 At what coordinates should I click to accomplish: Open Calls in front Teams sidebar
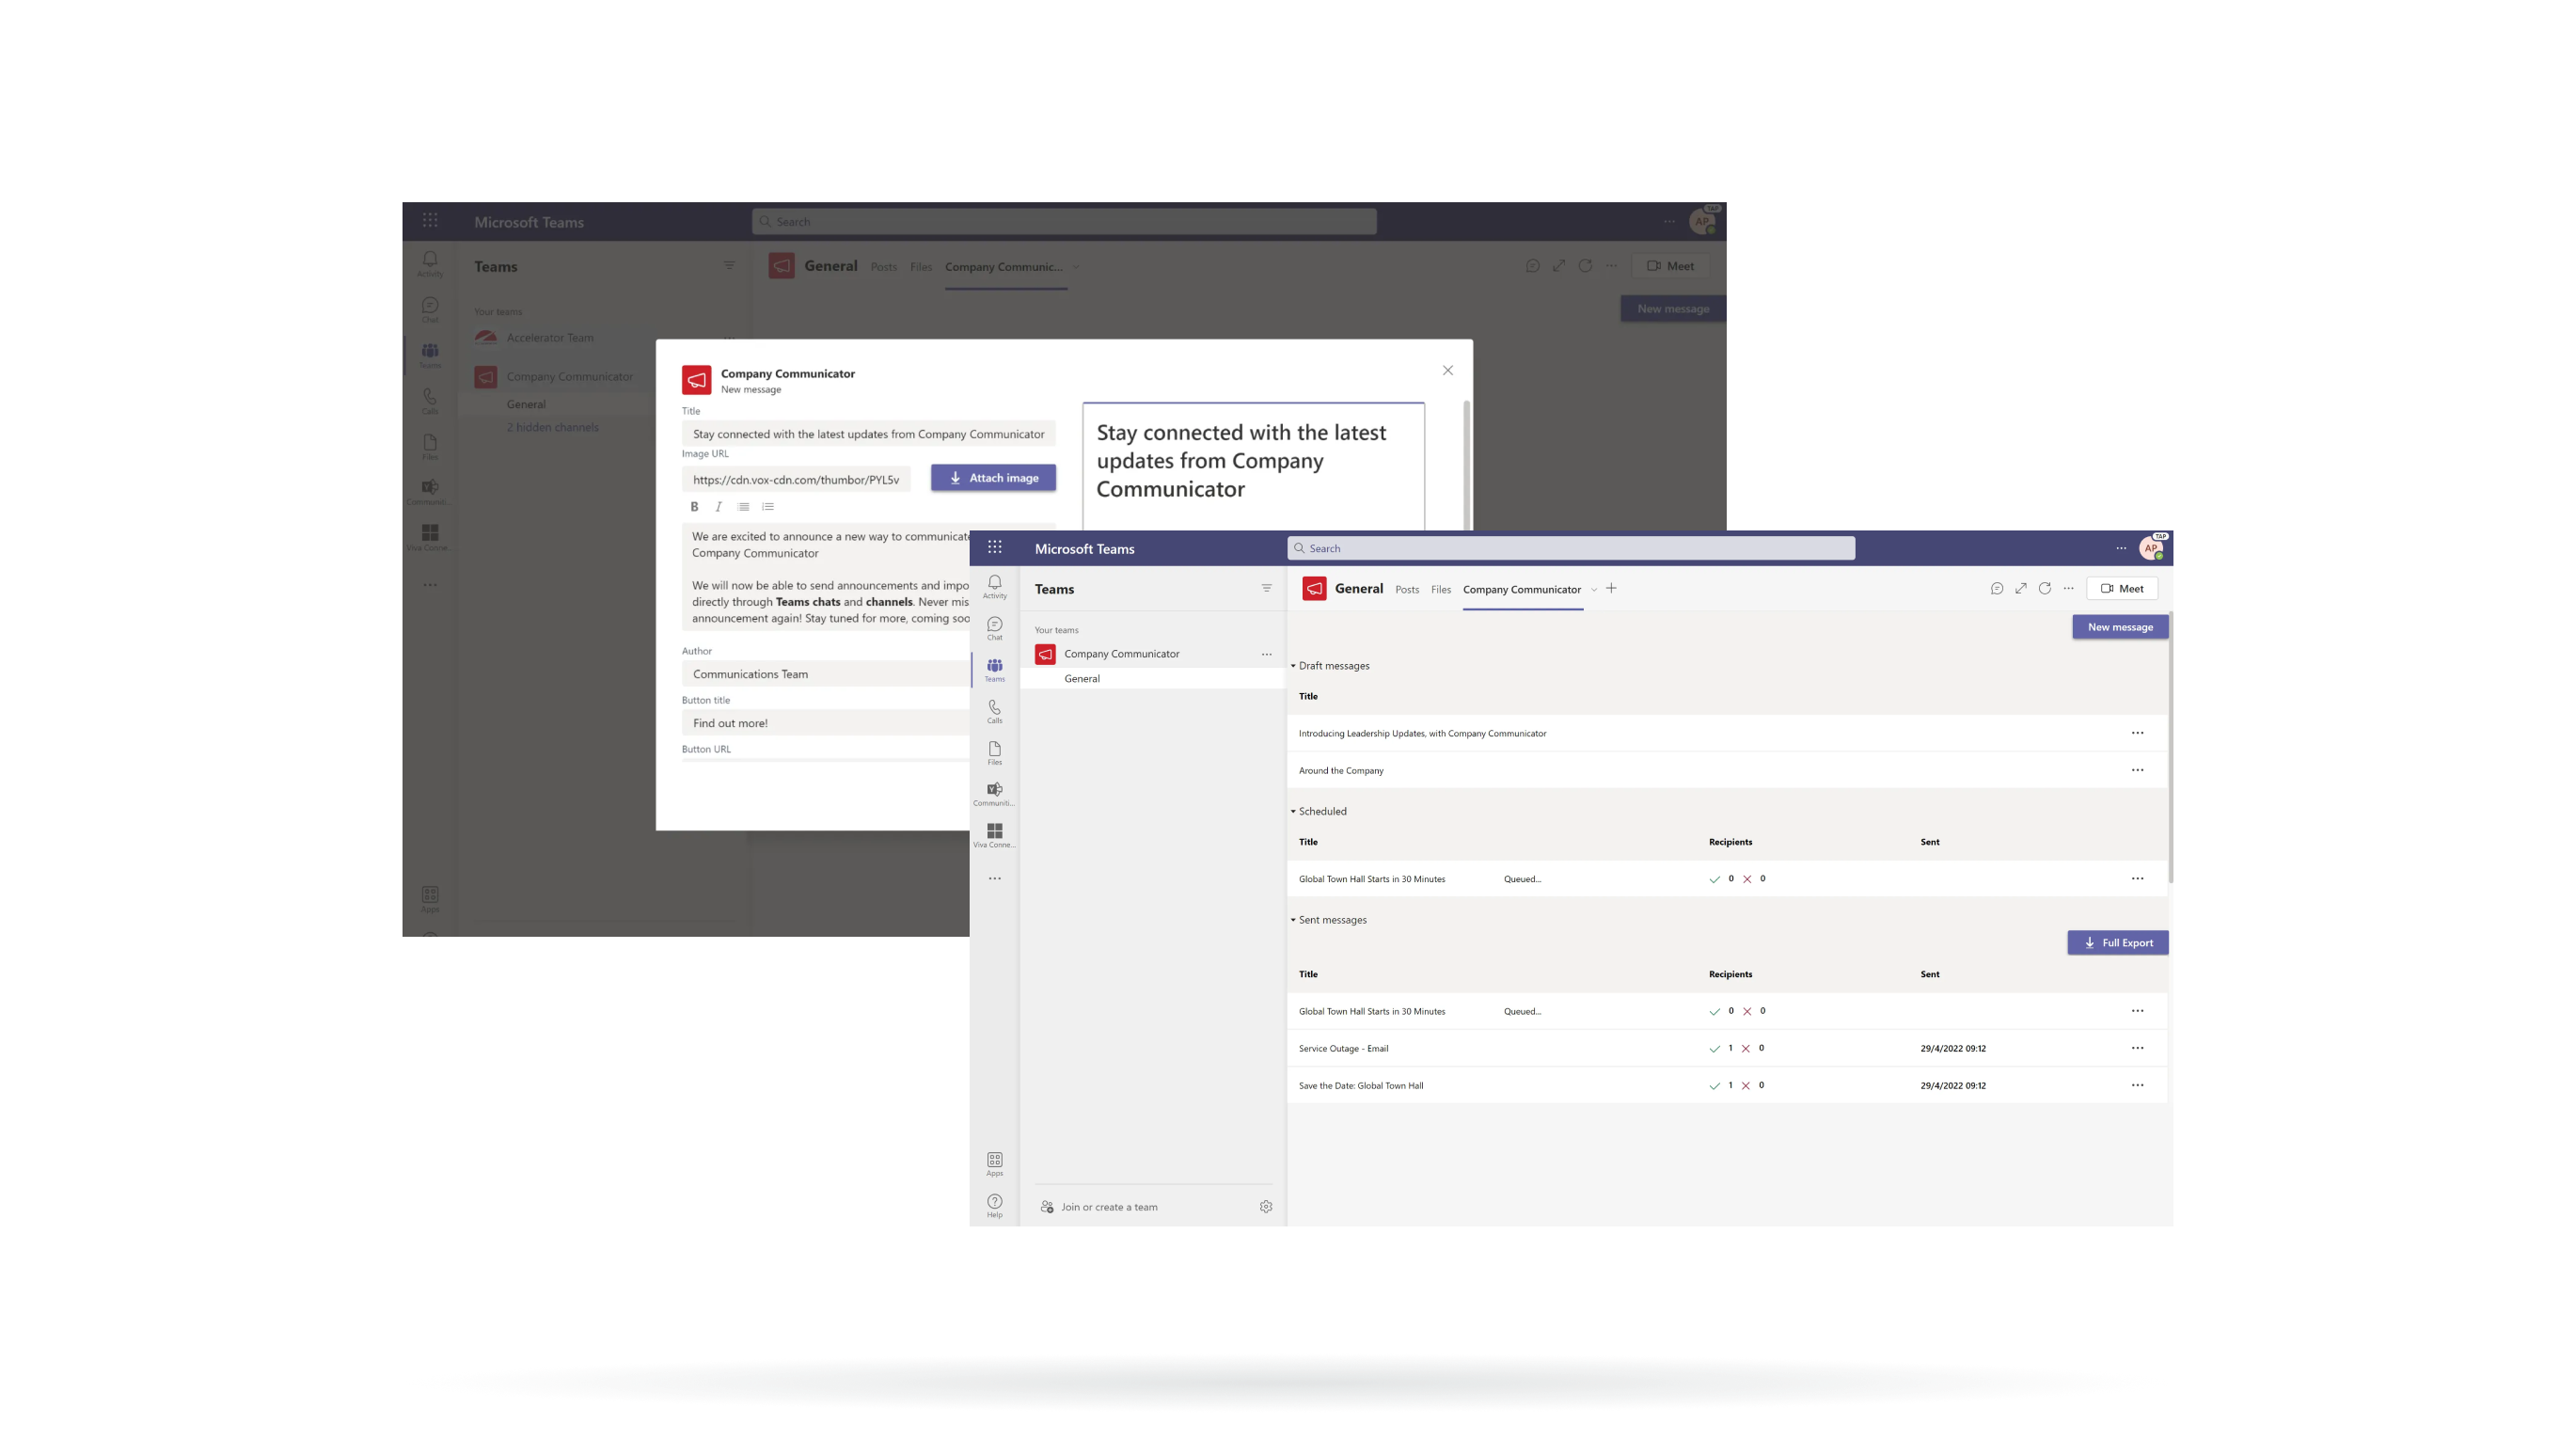[994, 712]
